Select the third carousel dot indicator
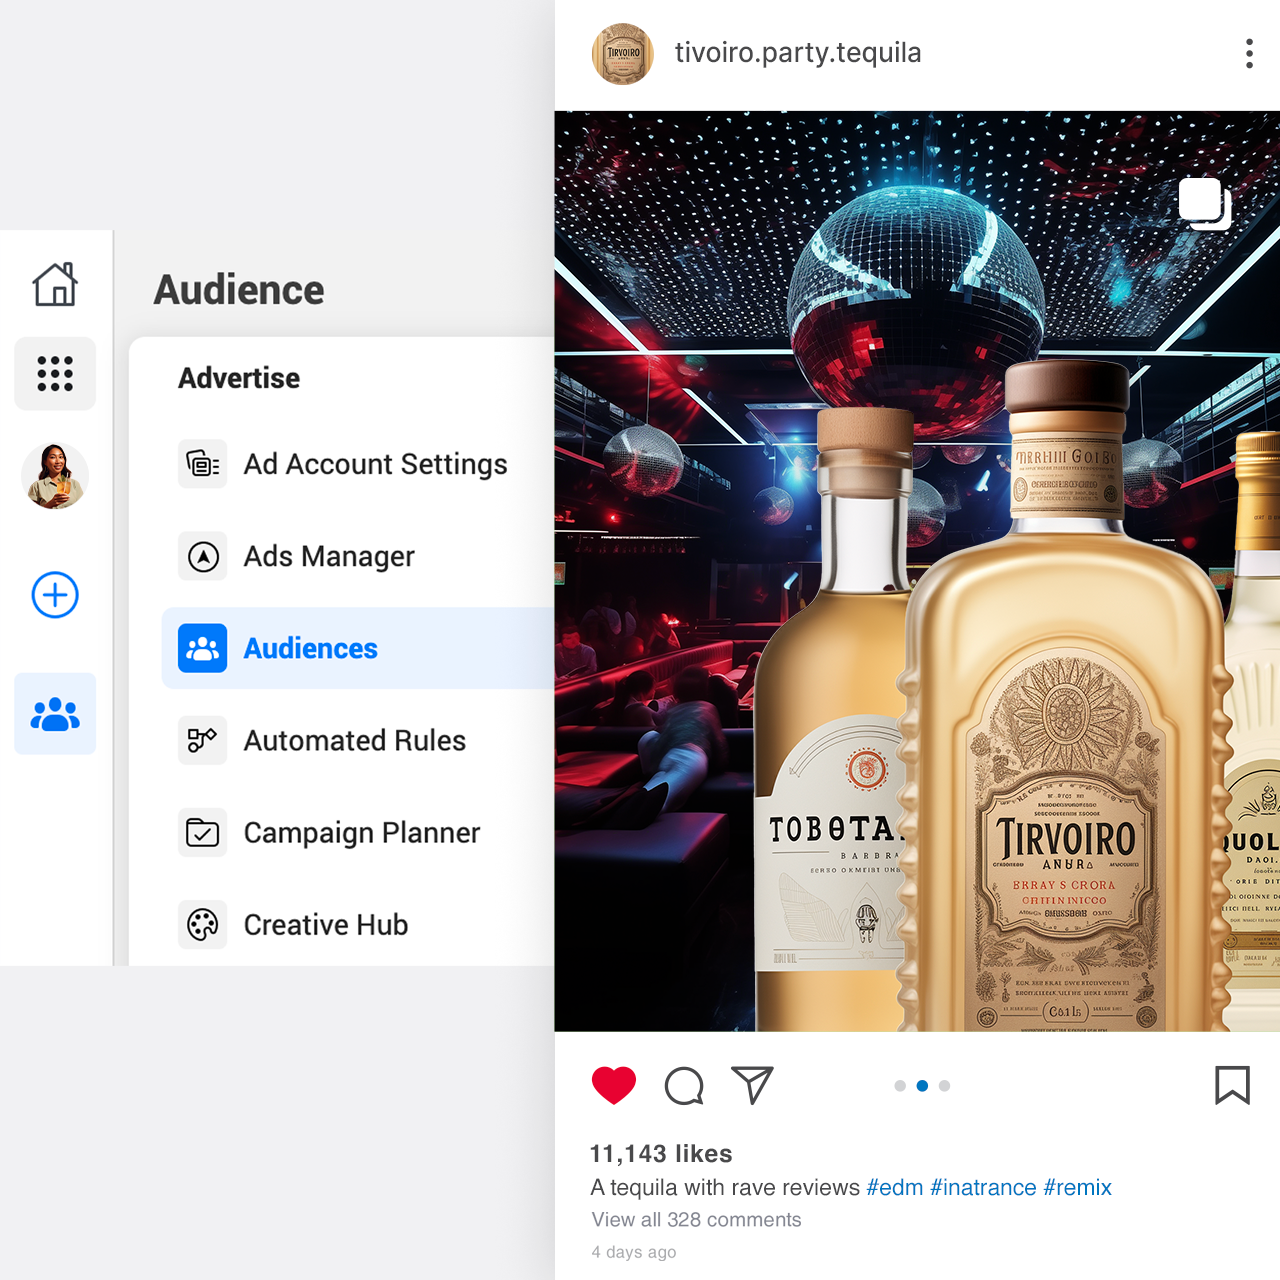 pos(944,1086)
